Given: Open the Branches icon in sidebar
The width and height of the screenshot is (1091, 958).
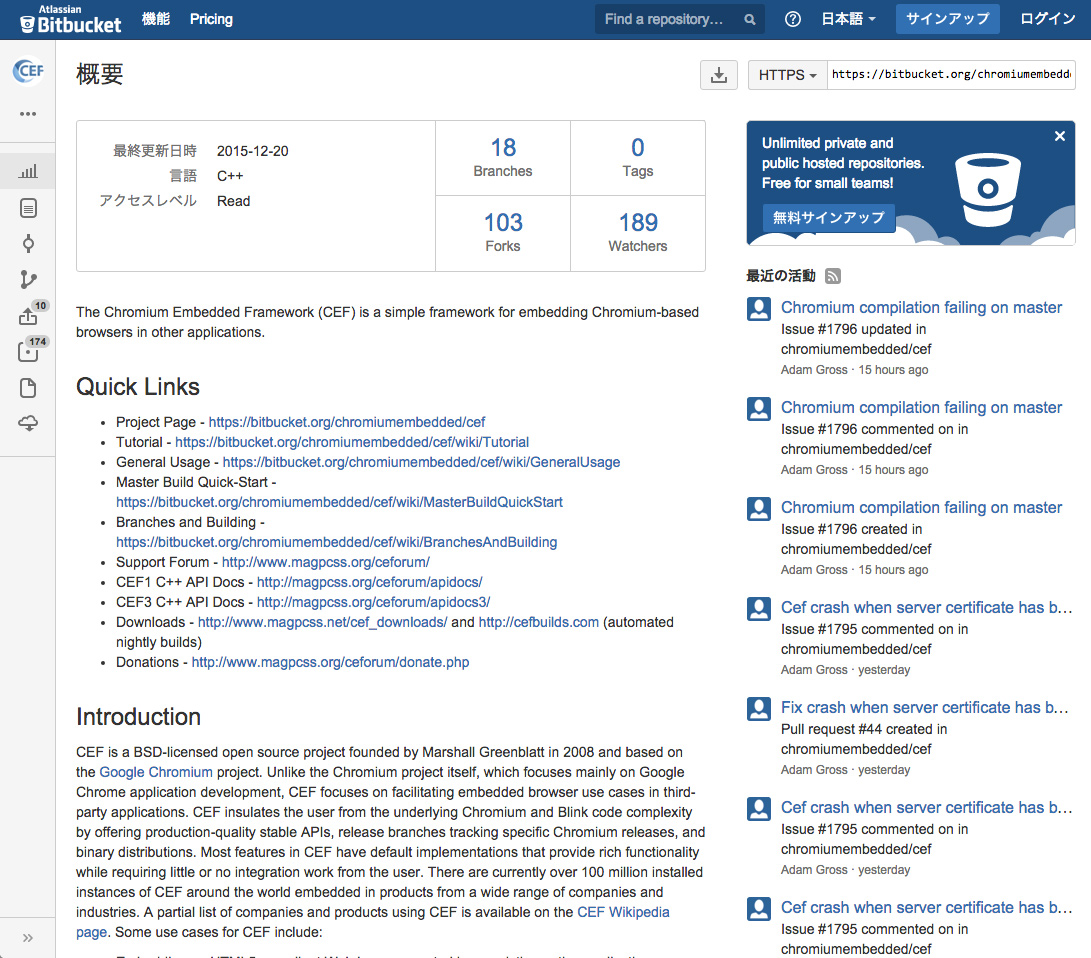Looking at the screenshot, I should point(28,280).
